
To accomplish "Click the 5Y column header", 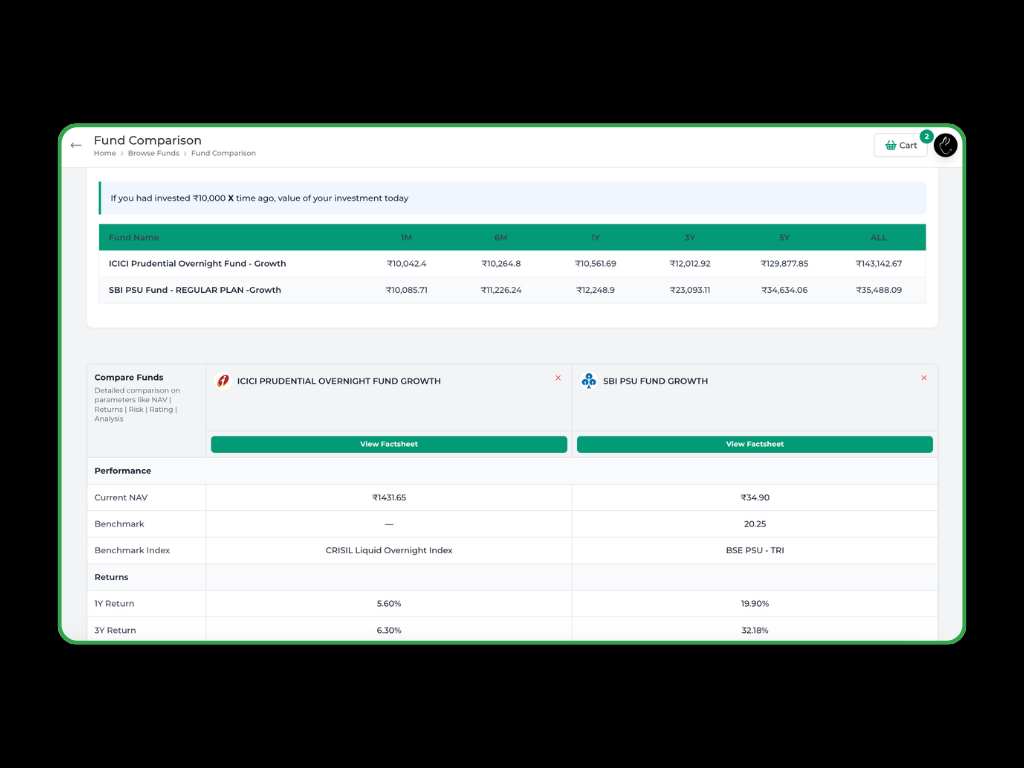I will point(784,238).
